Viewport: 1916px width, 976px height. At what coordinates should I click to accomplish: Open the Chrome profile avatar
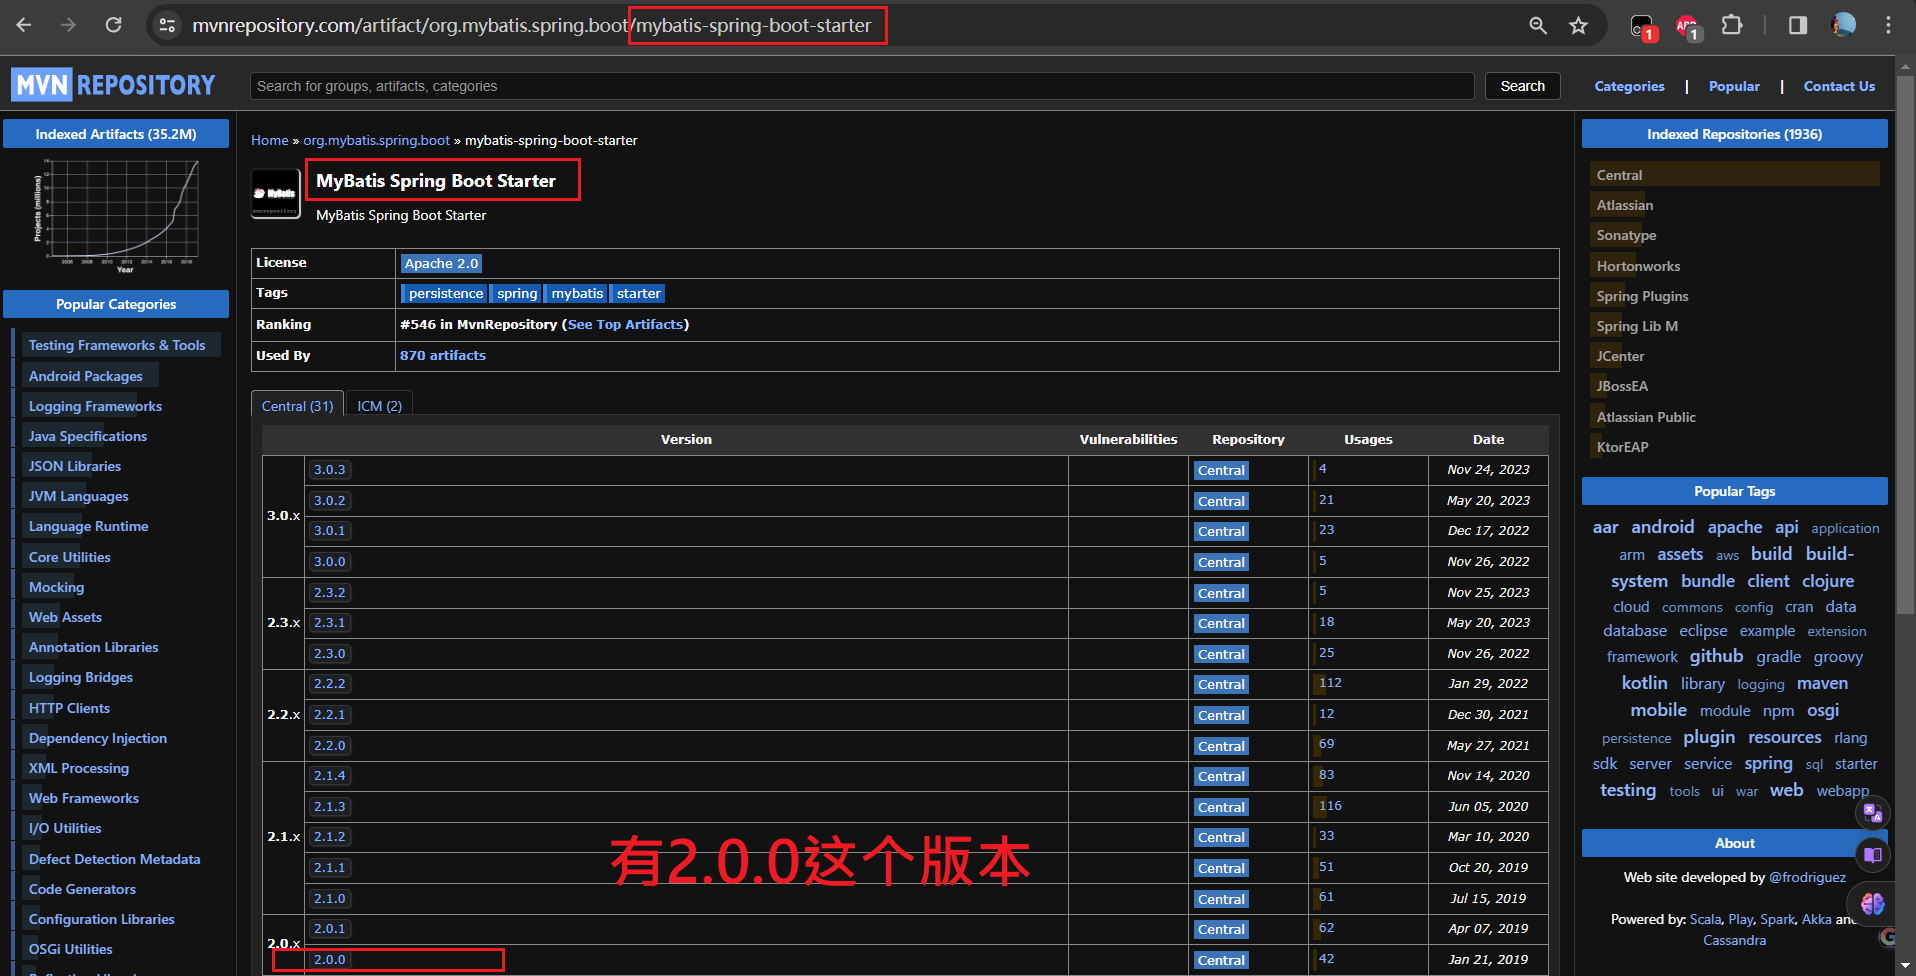pos(1843,25)
